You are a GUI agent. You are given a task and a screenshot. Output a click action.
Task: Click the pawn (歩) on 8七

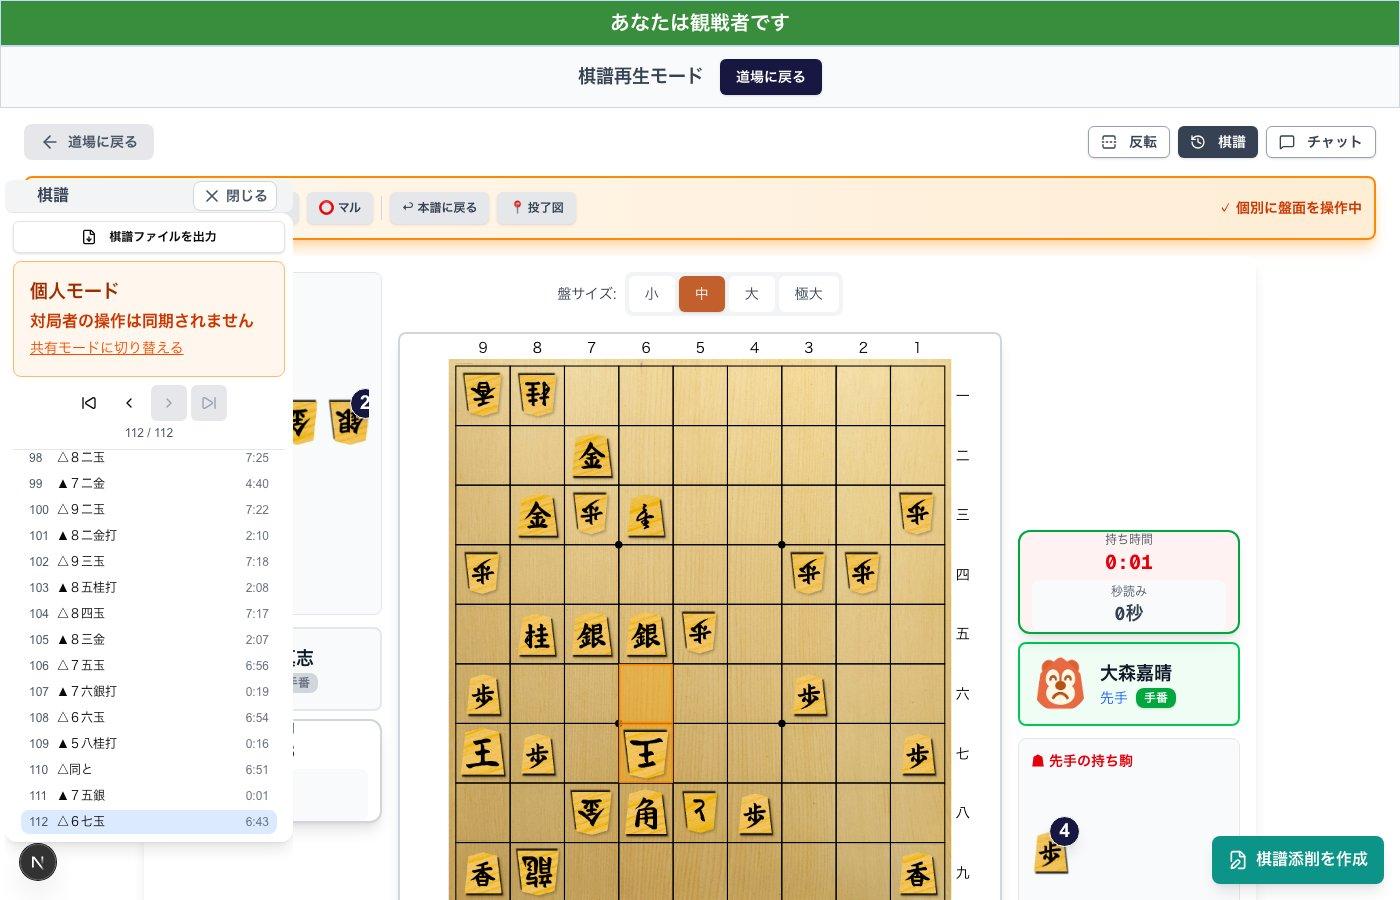tap(537, 754)
